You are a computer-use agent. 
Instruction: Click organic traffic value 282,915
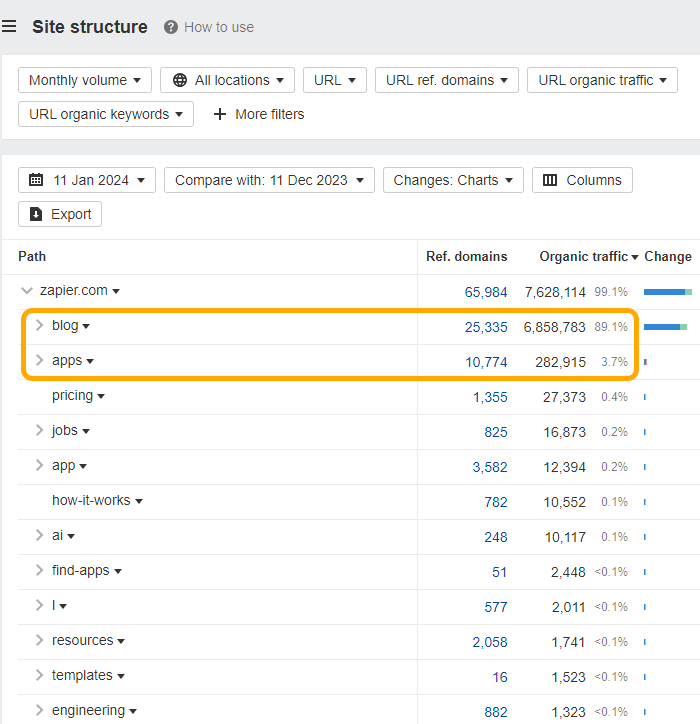point(561,362)
